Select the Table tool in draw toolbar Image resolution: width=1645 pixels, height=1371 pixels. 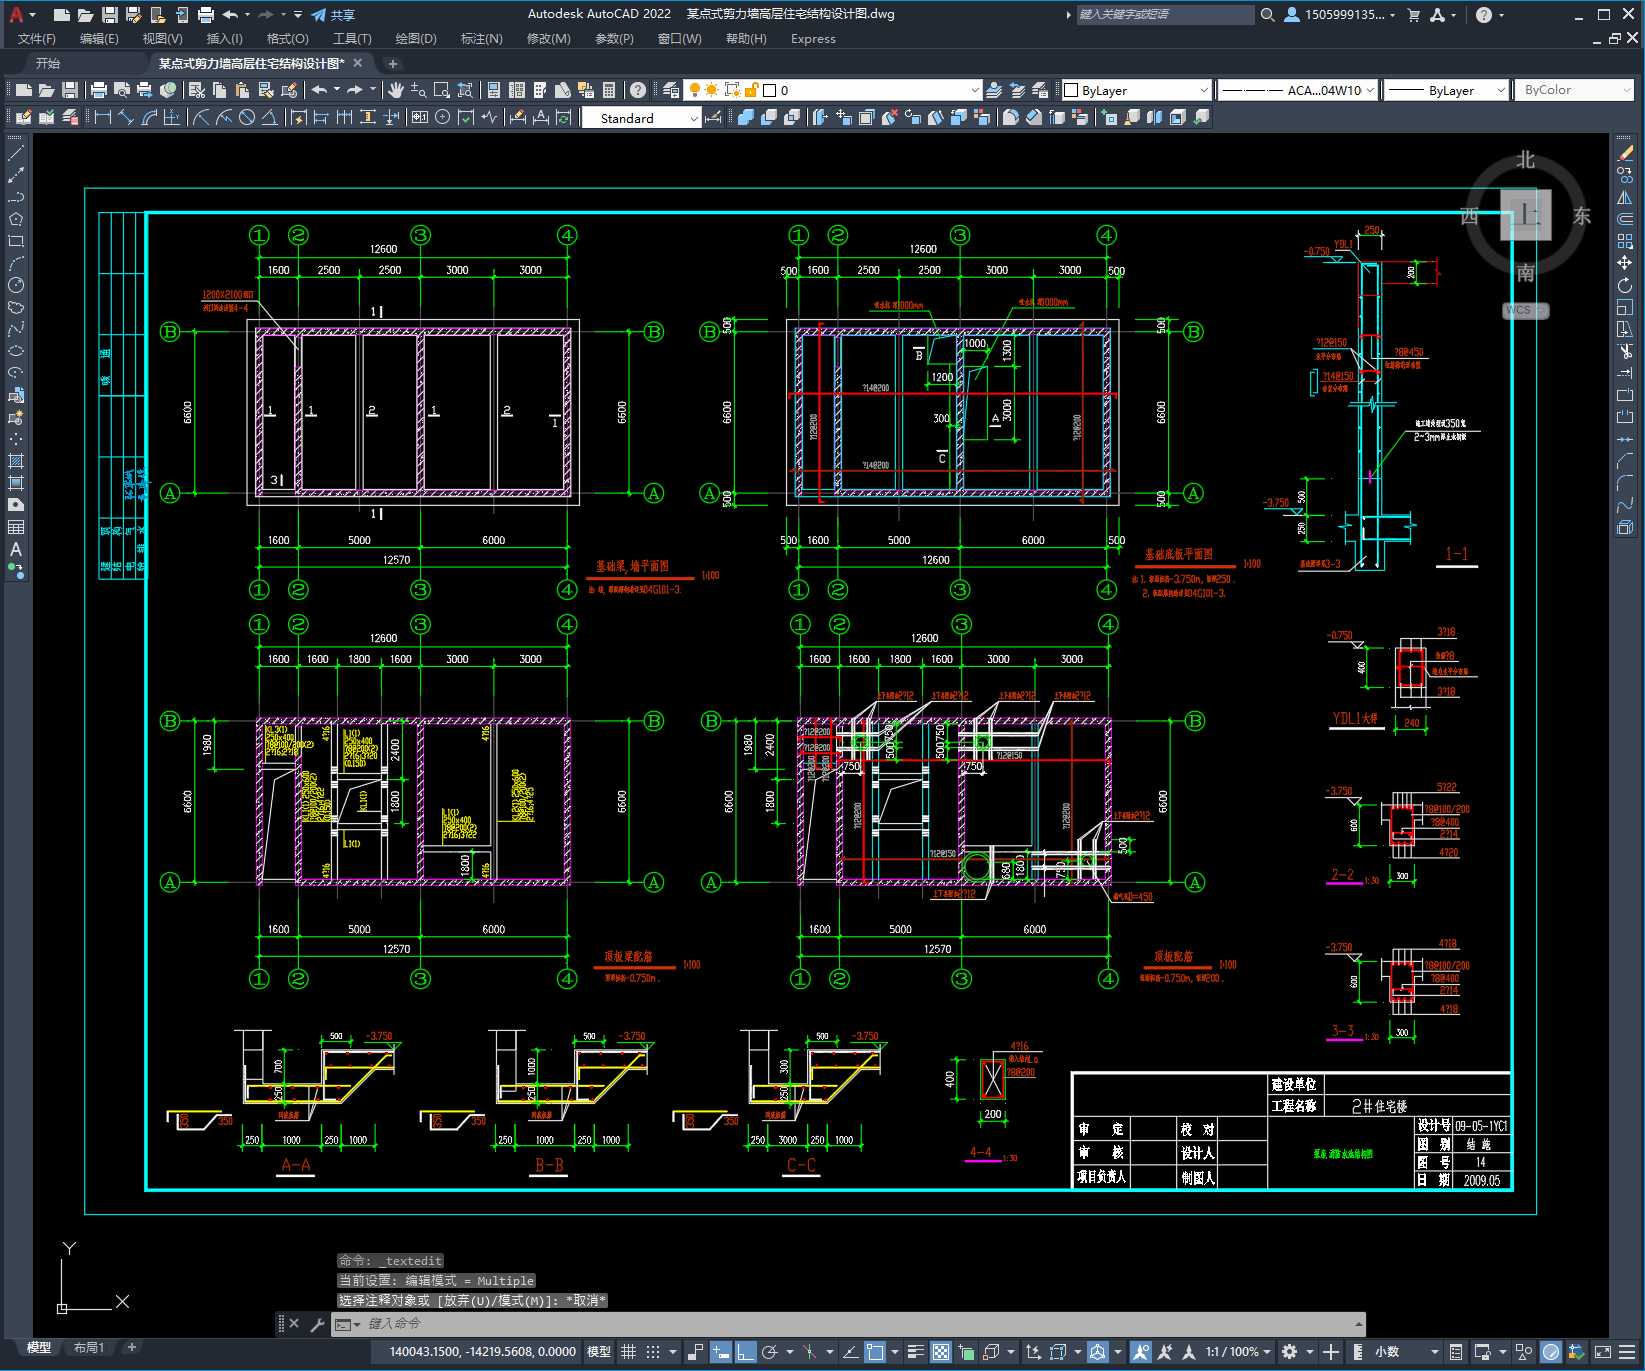(x=16, y=527)
